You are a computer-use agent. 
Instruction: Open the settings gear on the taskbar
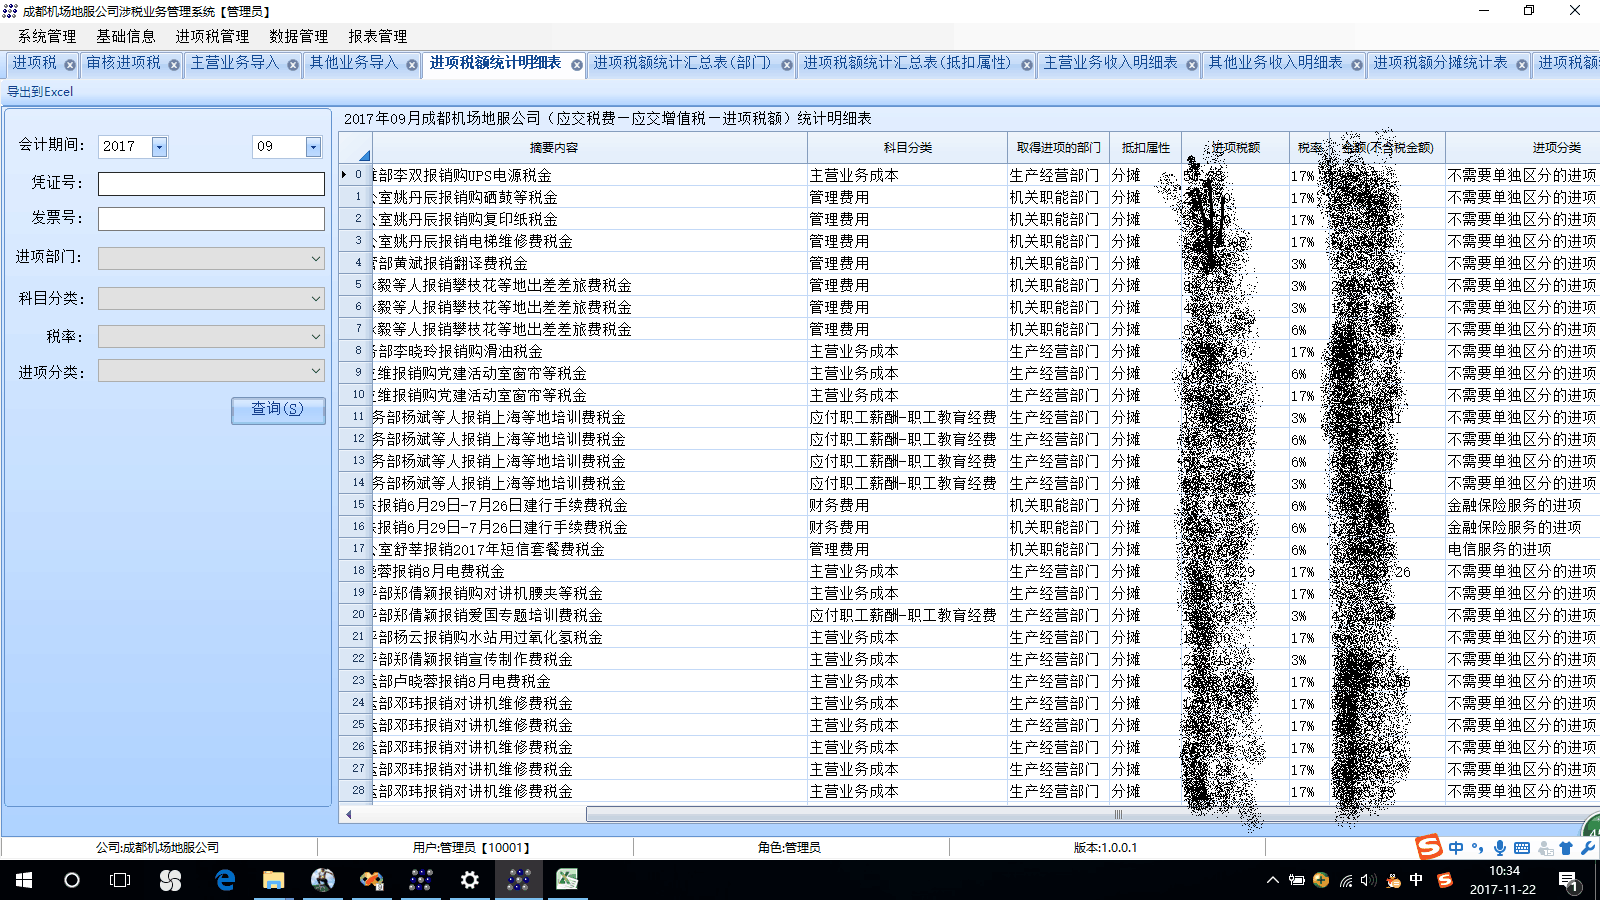click(469, 880)
